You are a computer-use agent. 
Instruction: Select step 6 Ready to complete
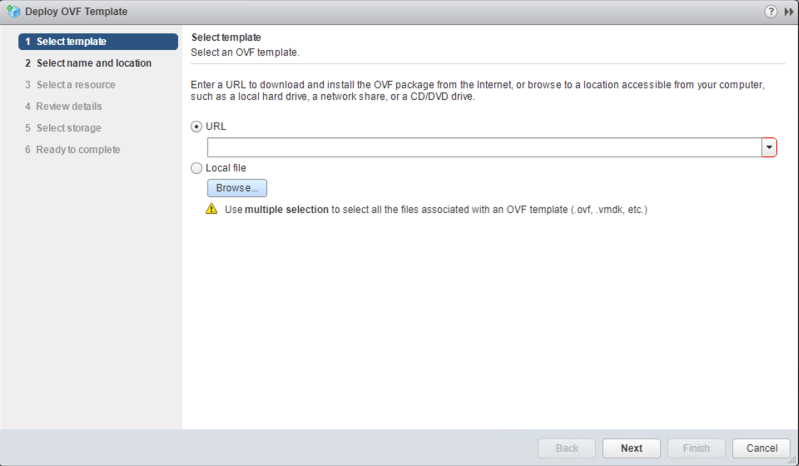(72, 150)
